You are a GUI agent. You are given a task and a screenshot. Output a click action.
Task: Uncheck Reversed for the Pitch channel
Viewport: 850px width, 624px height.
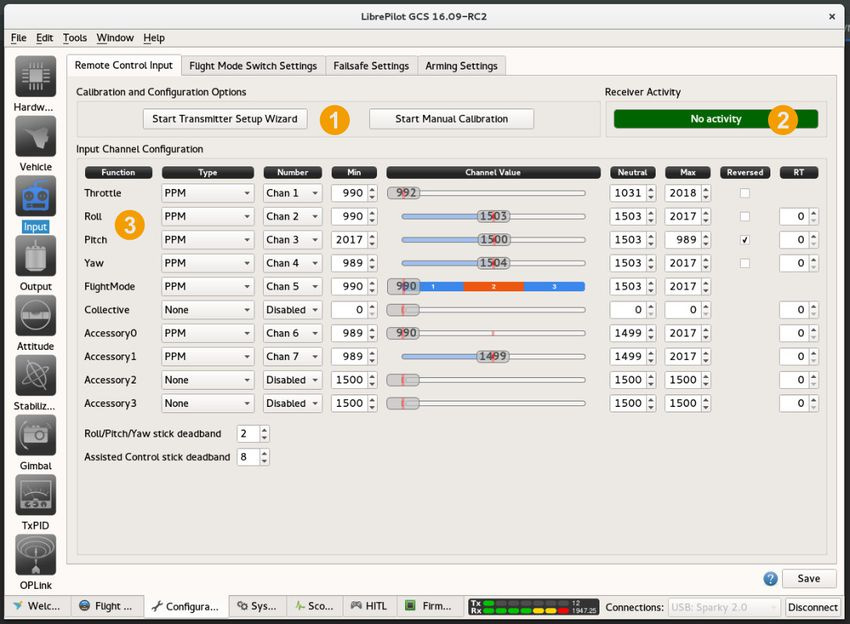point(745,240)
